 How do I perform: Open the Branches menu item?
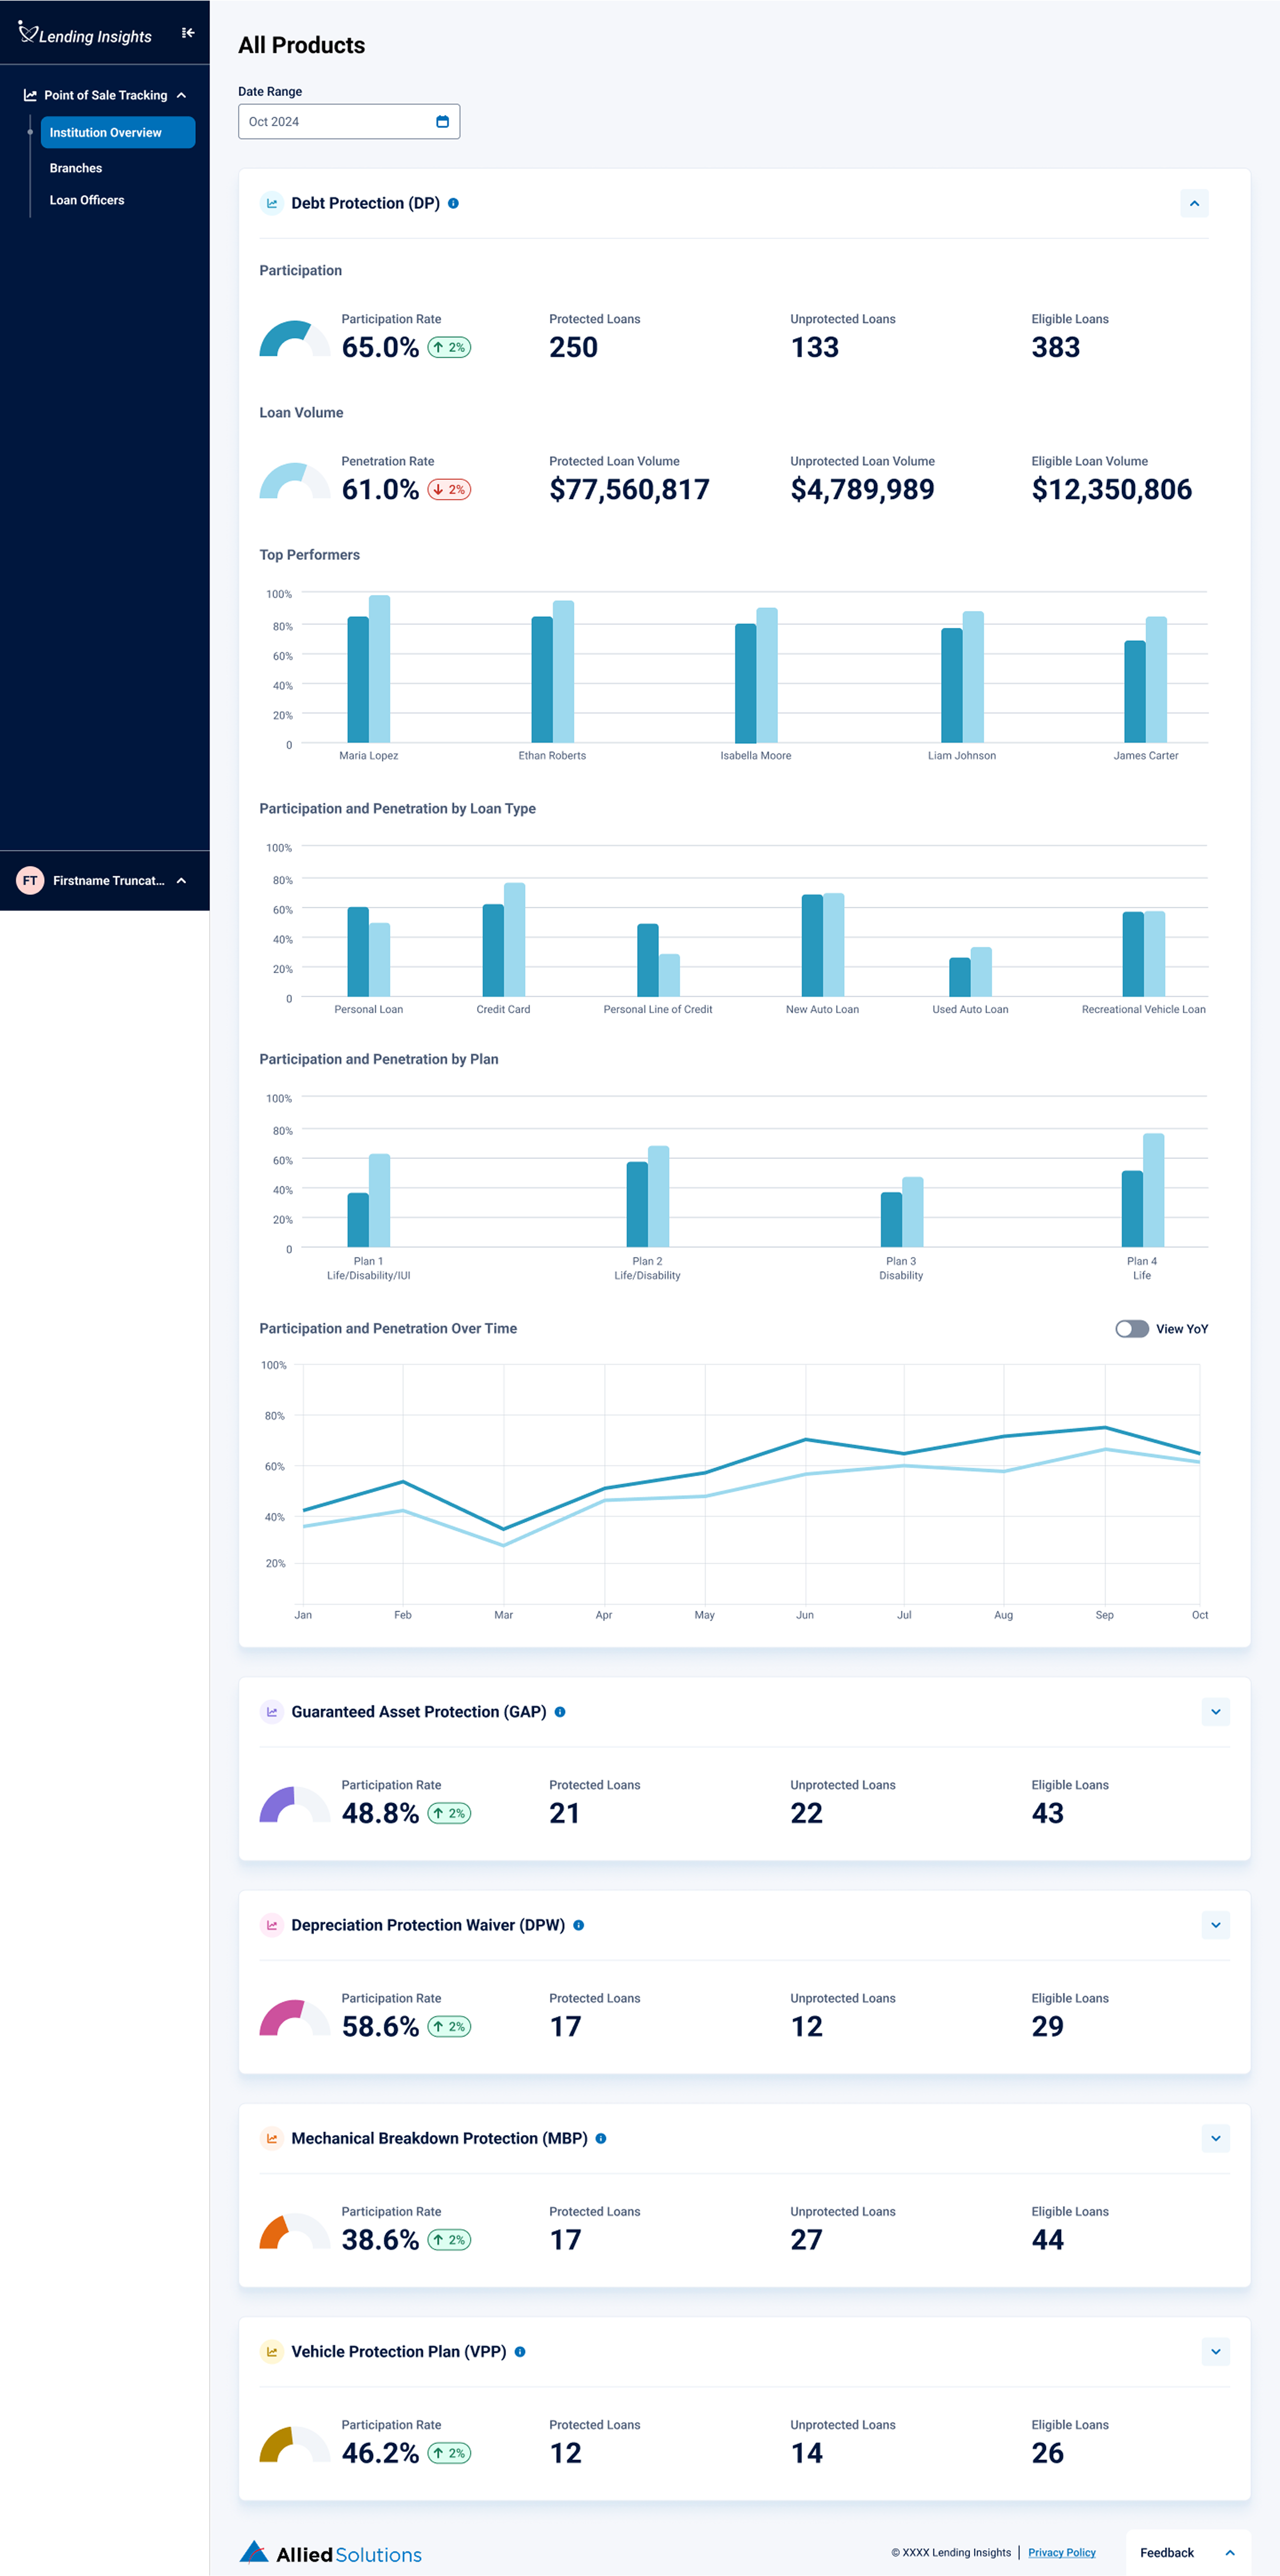coord(76,168)
